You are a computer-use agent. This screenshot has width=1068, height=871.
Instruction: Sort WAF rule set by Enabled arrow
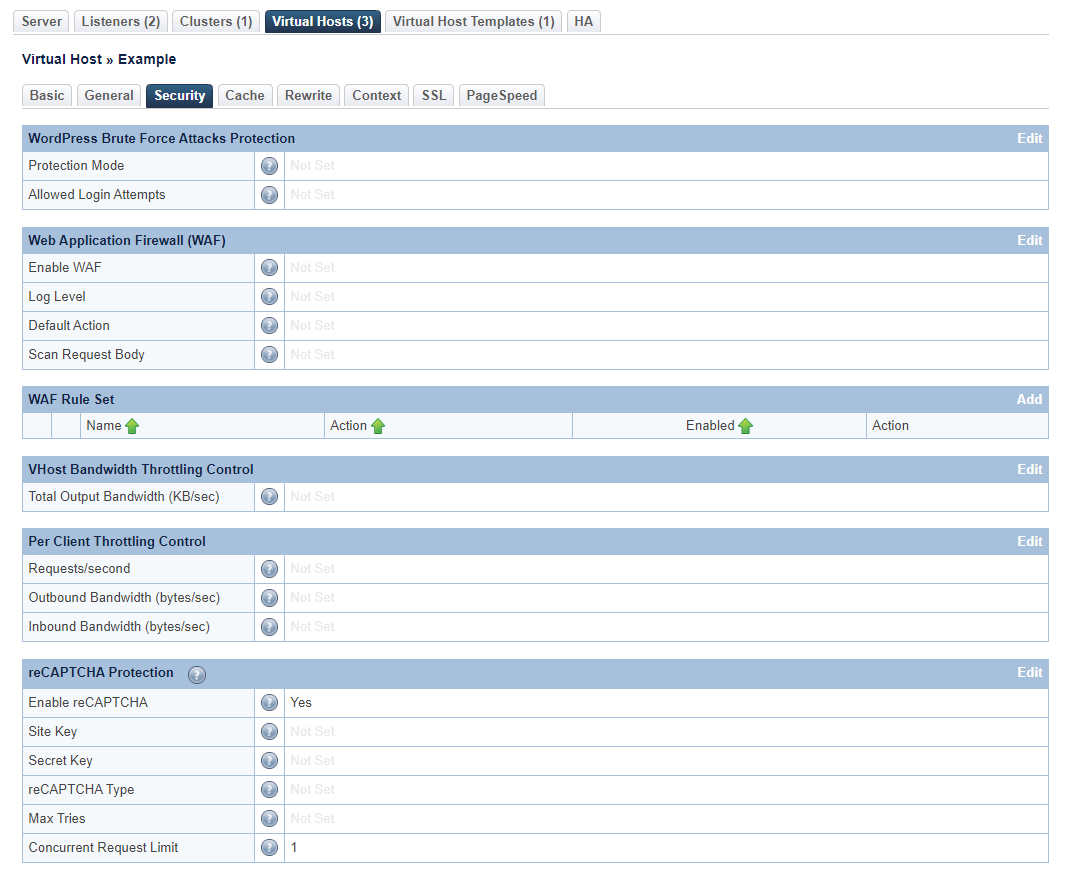[745, 426]
